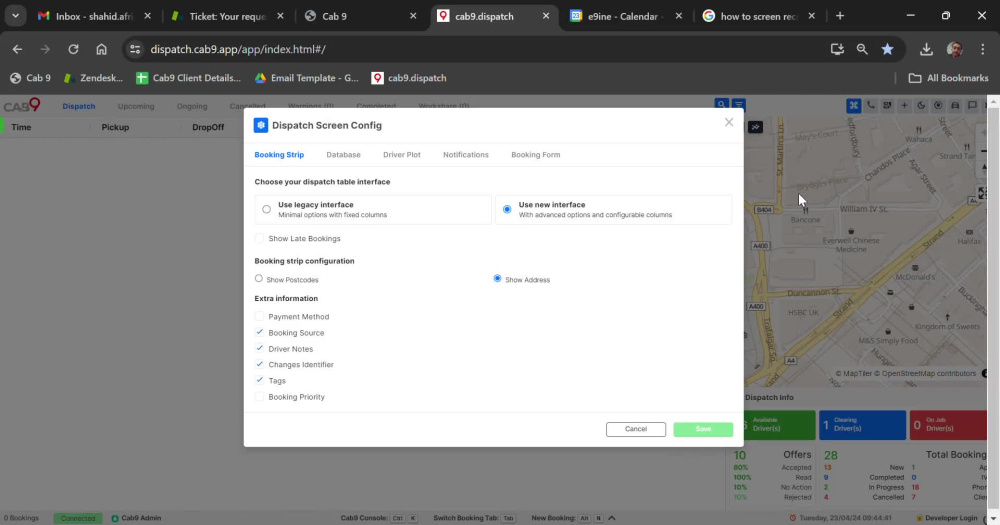This screenshot has height=525, width=1000.
Task: Tick the Show Late Bookings checkbox
Action: tap(259, 238)
